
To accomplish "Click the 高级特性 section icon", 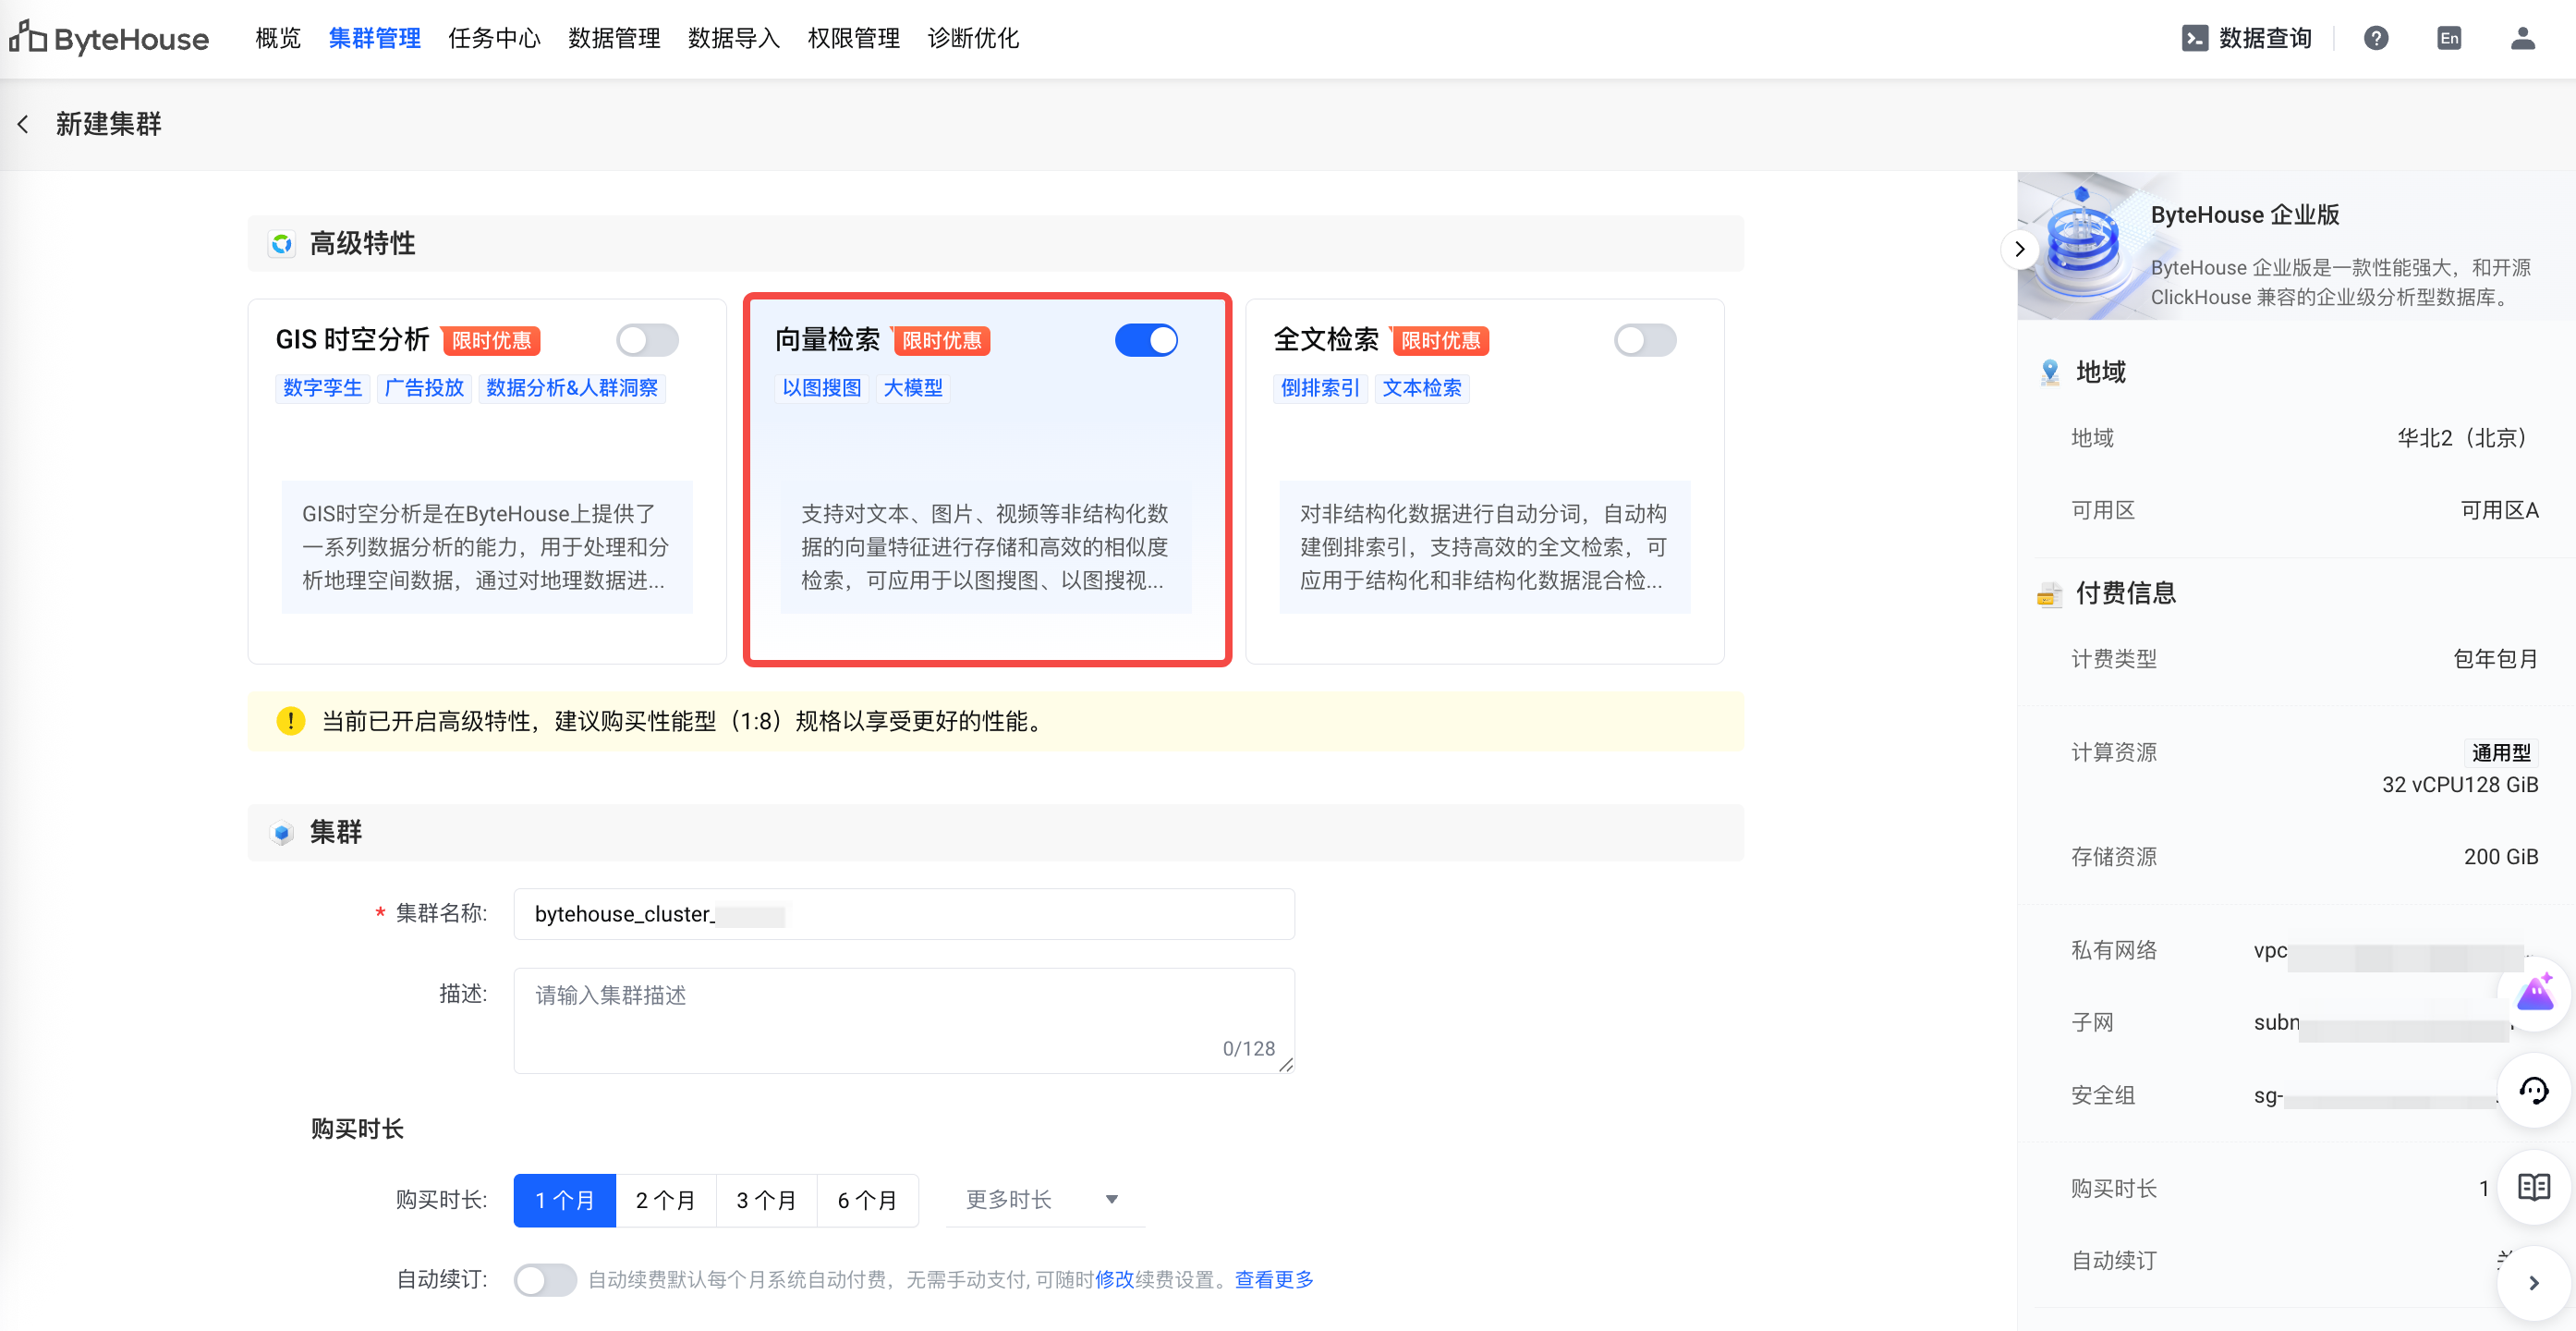I will [282, 243].
